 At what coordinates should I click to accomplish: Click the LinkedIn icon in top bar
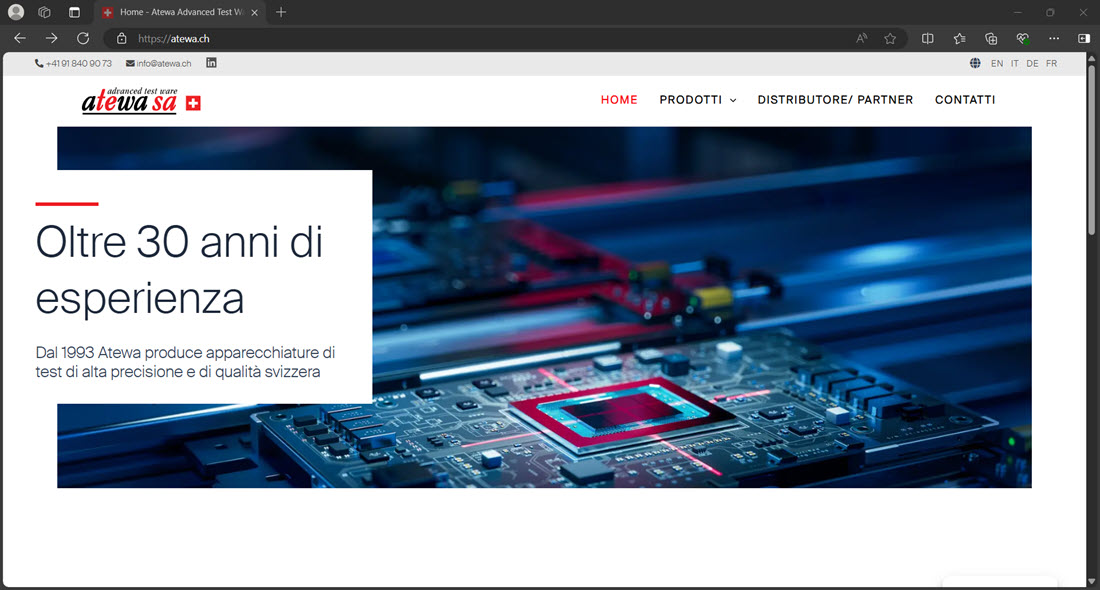click(x=211, y=63)
